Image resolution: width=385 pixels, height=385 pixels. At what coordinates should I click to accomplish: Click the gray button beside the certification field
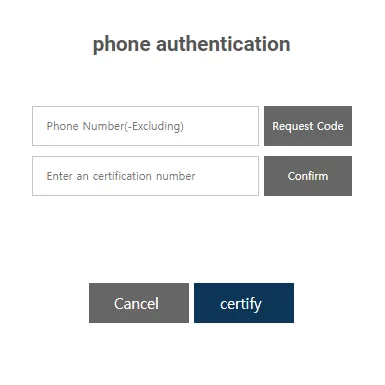308,176
